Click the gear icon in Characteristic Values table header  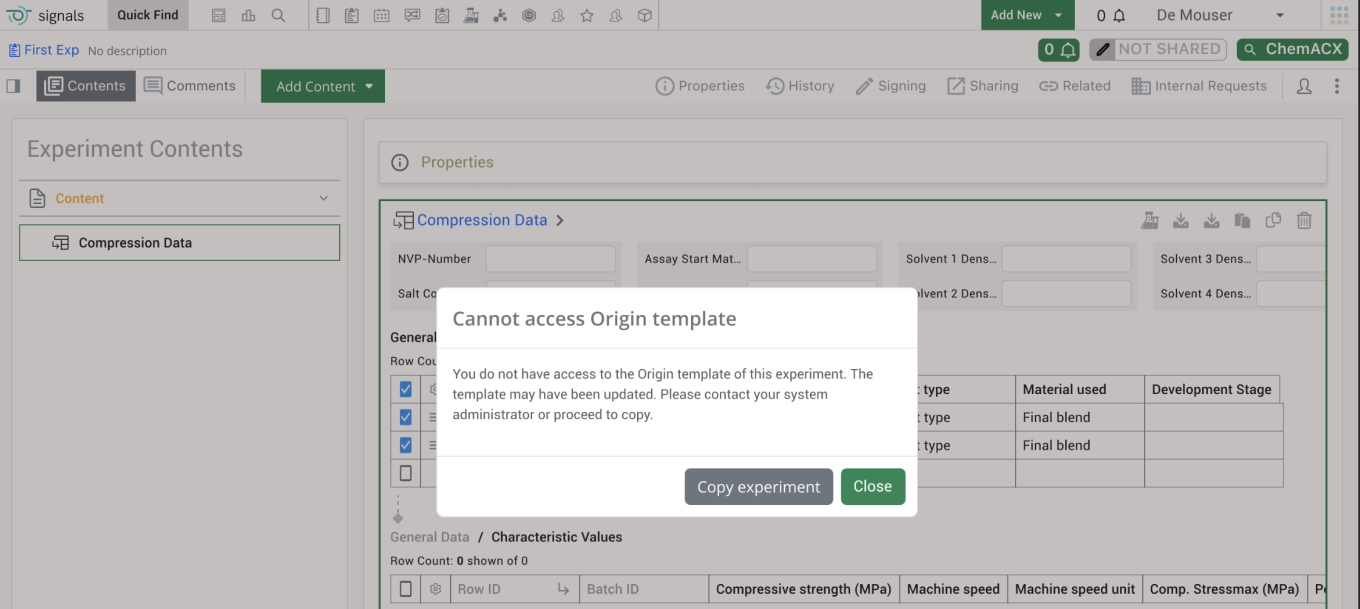[x=435, y=589]
